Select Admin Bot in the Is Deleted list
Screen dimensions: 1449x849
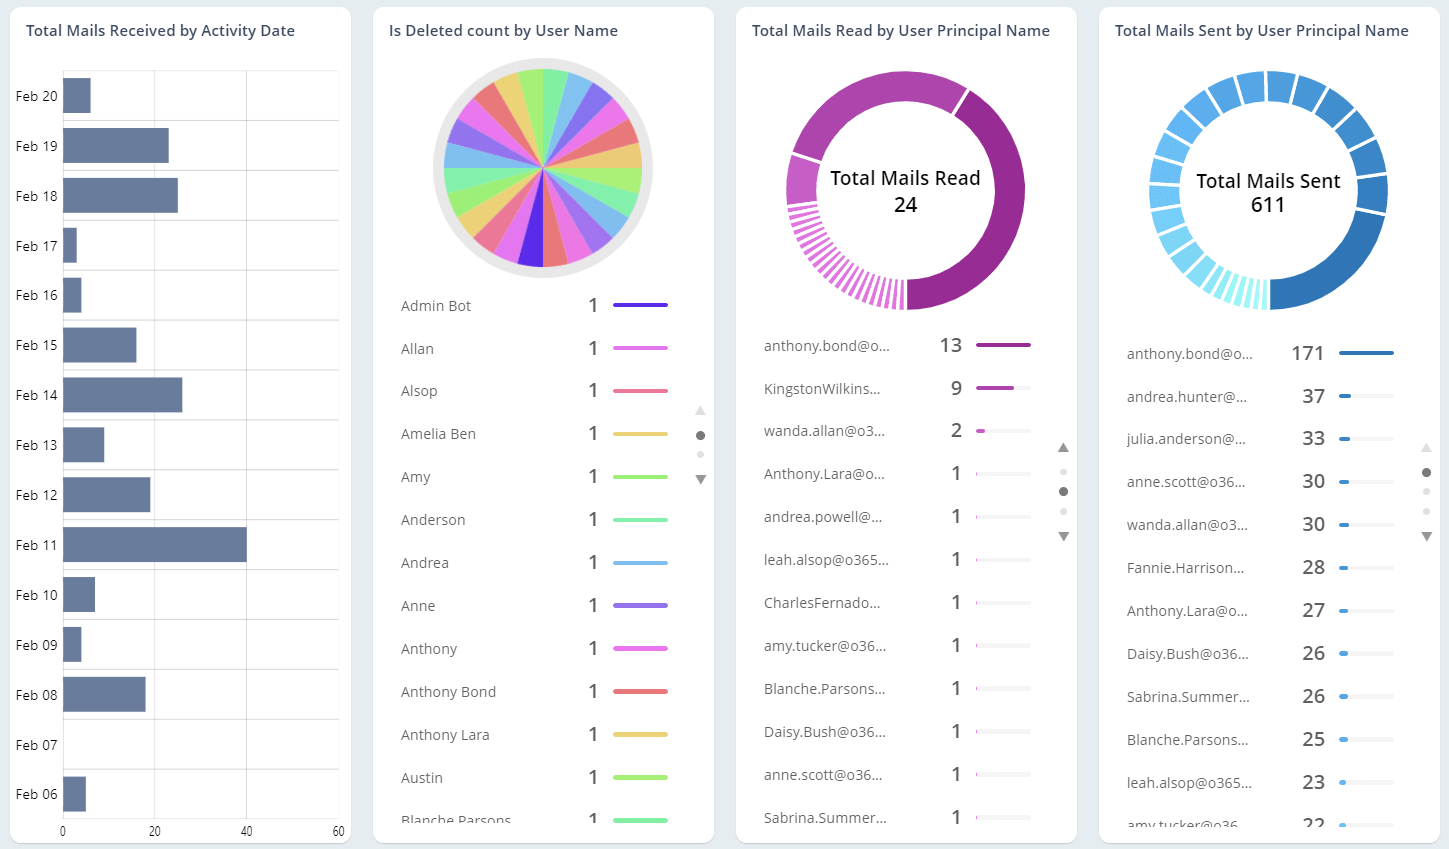[x=436, y=305]
